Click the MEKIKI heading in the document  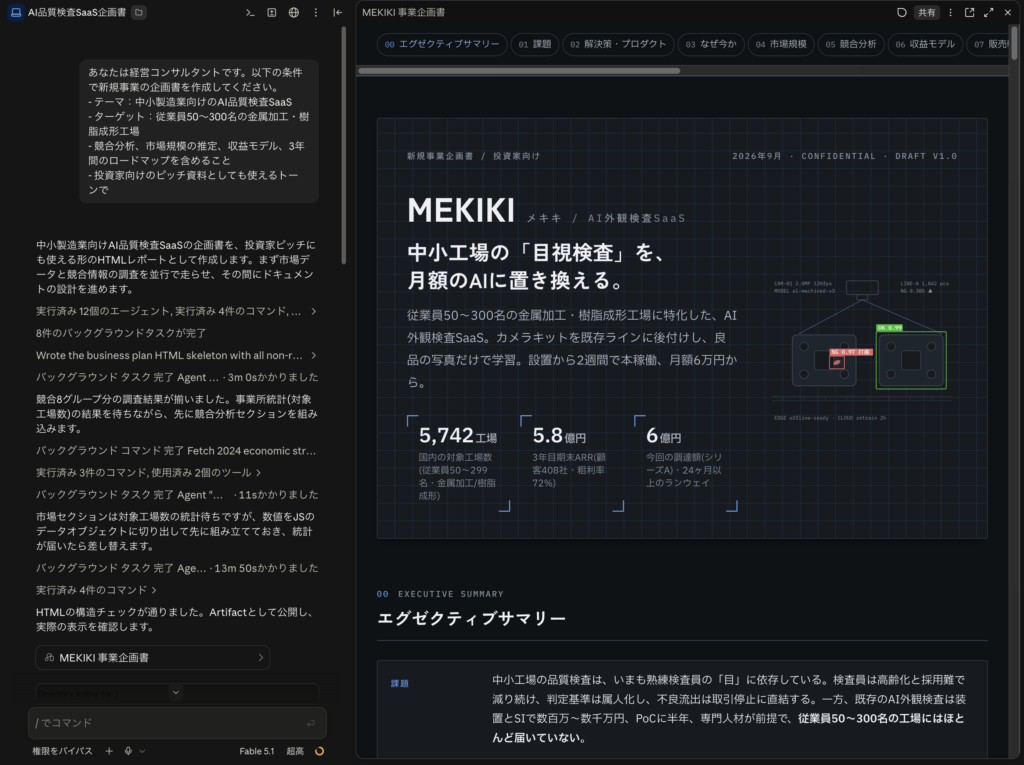pyautogui.click(x=461, y=210)
